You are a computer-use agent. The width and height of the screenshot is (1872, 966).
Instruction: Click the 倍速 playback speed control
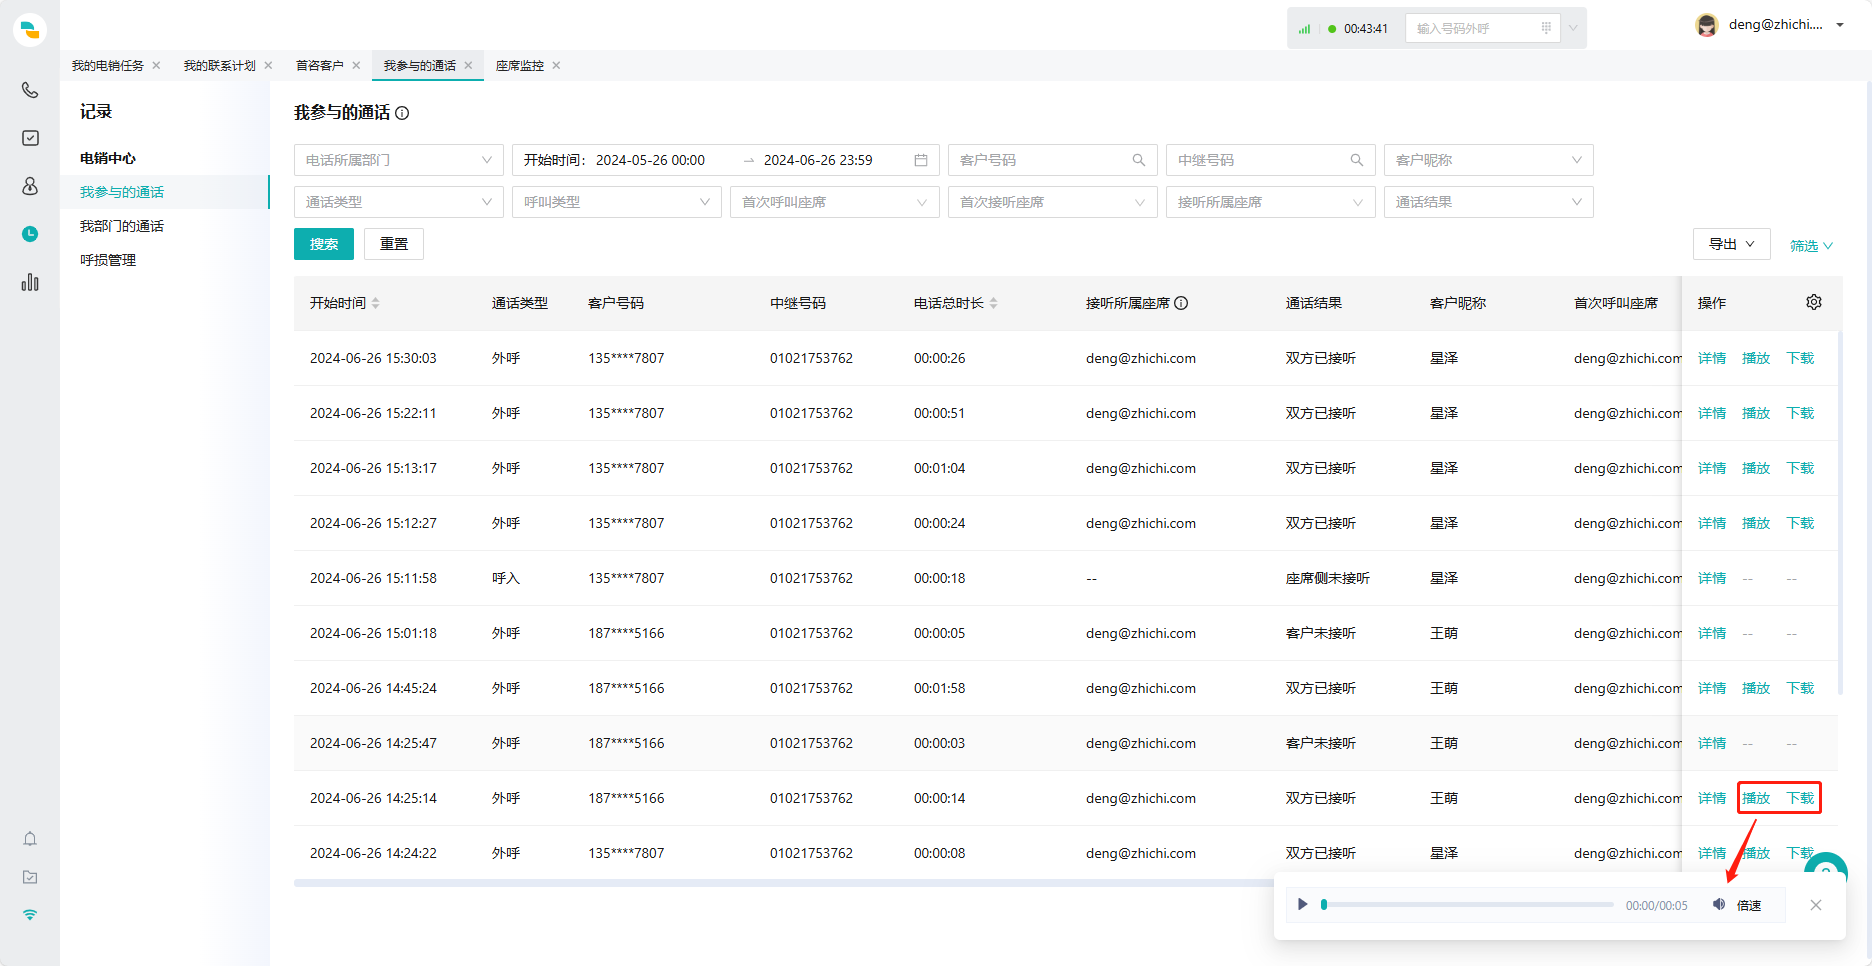(x=1749, y=905)
